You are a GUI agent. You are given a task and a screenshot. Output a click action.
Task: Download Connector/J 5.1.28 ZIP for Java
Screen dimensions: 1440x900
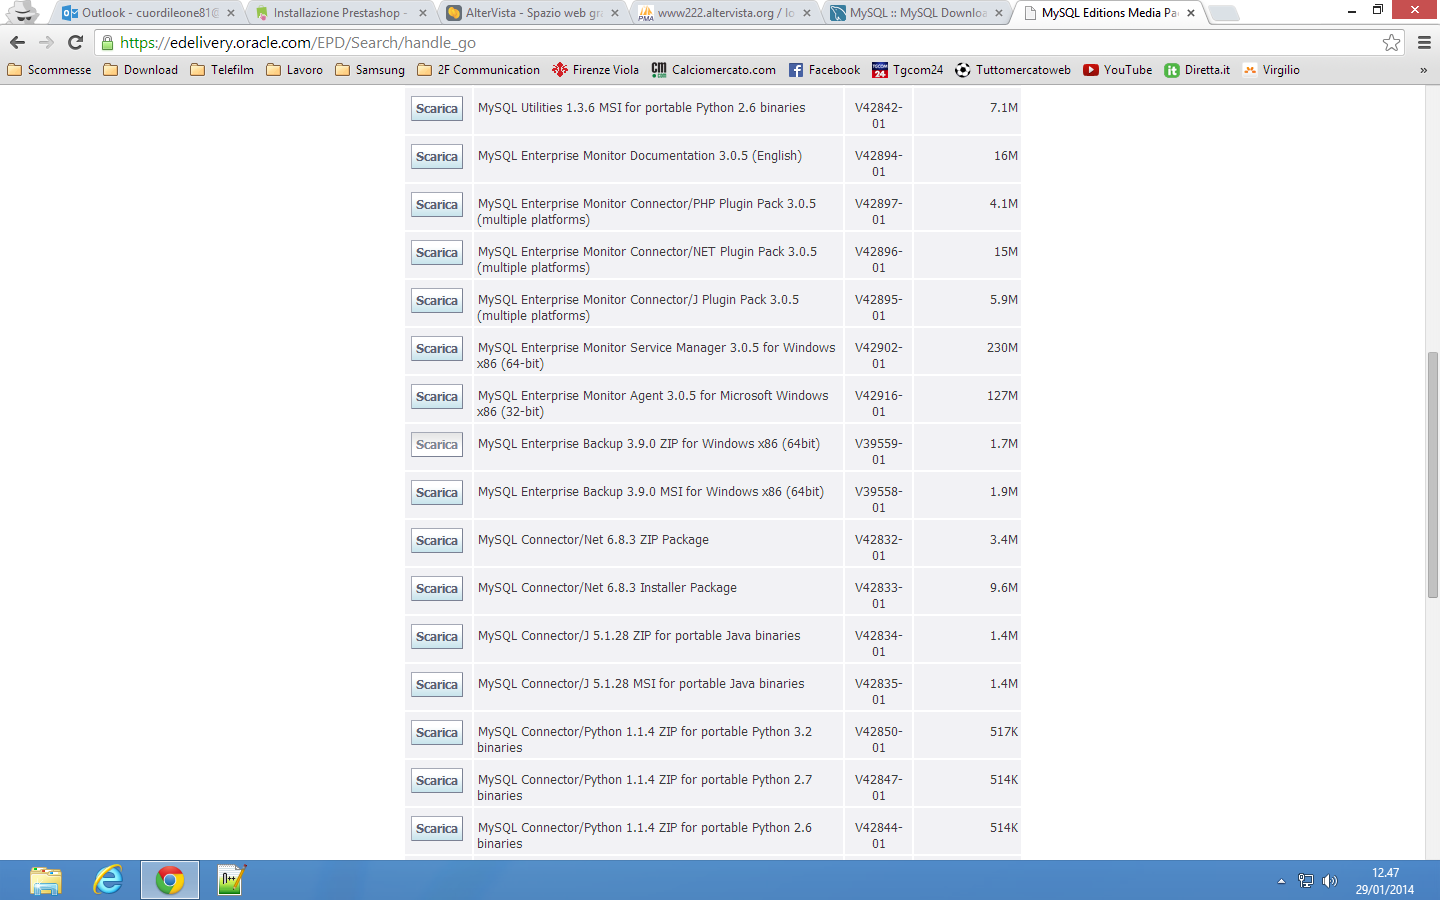[x=437, y=637]
